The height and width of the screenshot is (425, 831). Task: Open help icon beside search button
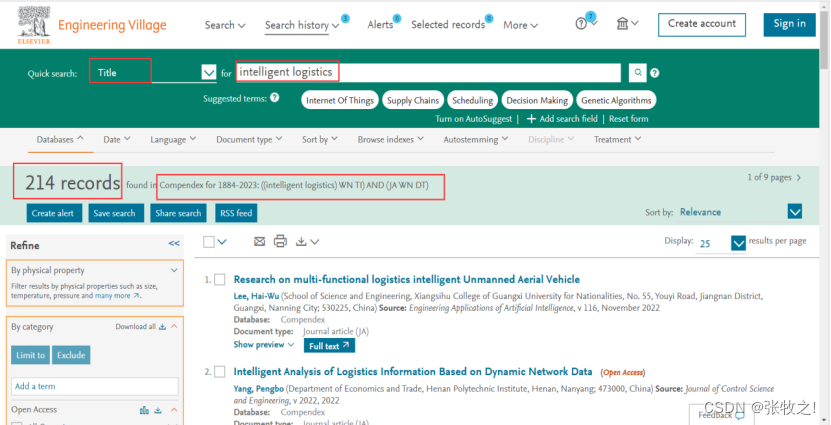pos(655,73)
